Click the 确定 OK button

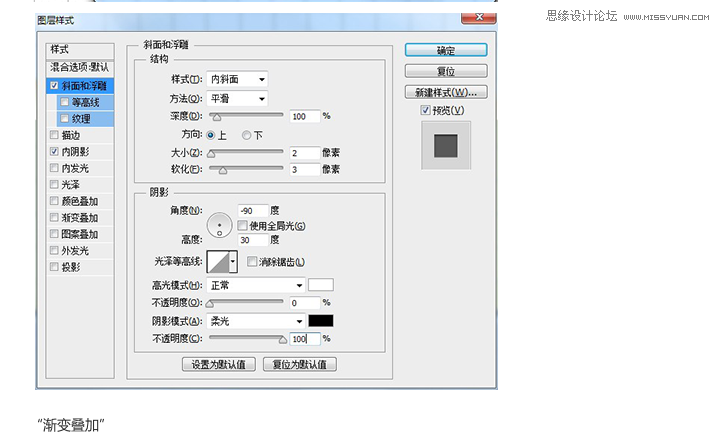click(446, 50)
